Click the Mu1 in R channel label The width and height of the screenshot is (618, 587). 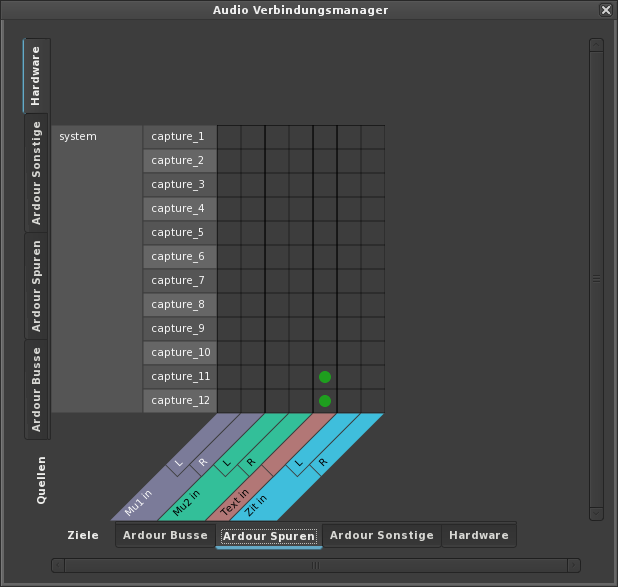coord(203,462)
